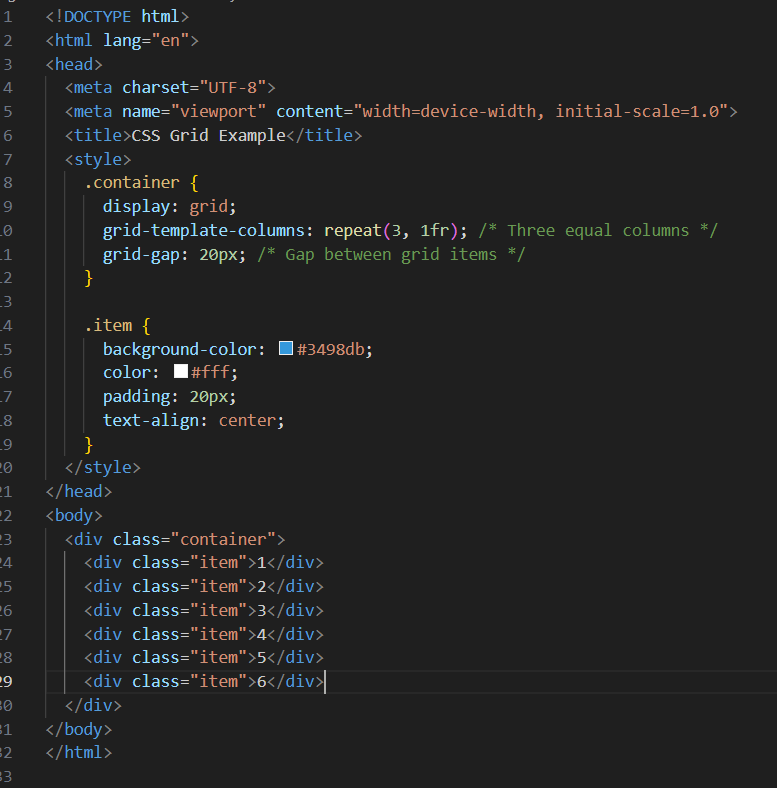Click the closing </body> tag
Viewport: 777px width, 788px height.
78,730
